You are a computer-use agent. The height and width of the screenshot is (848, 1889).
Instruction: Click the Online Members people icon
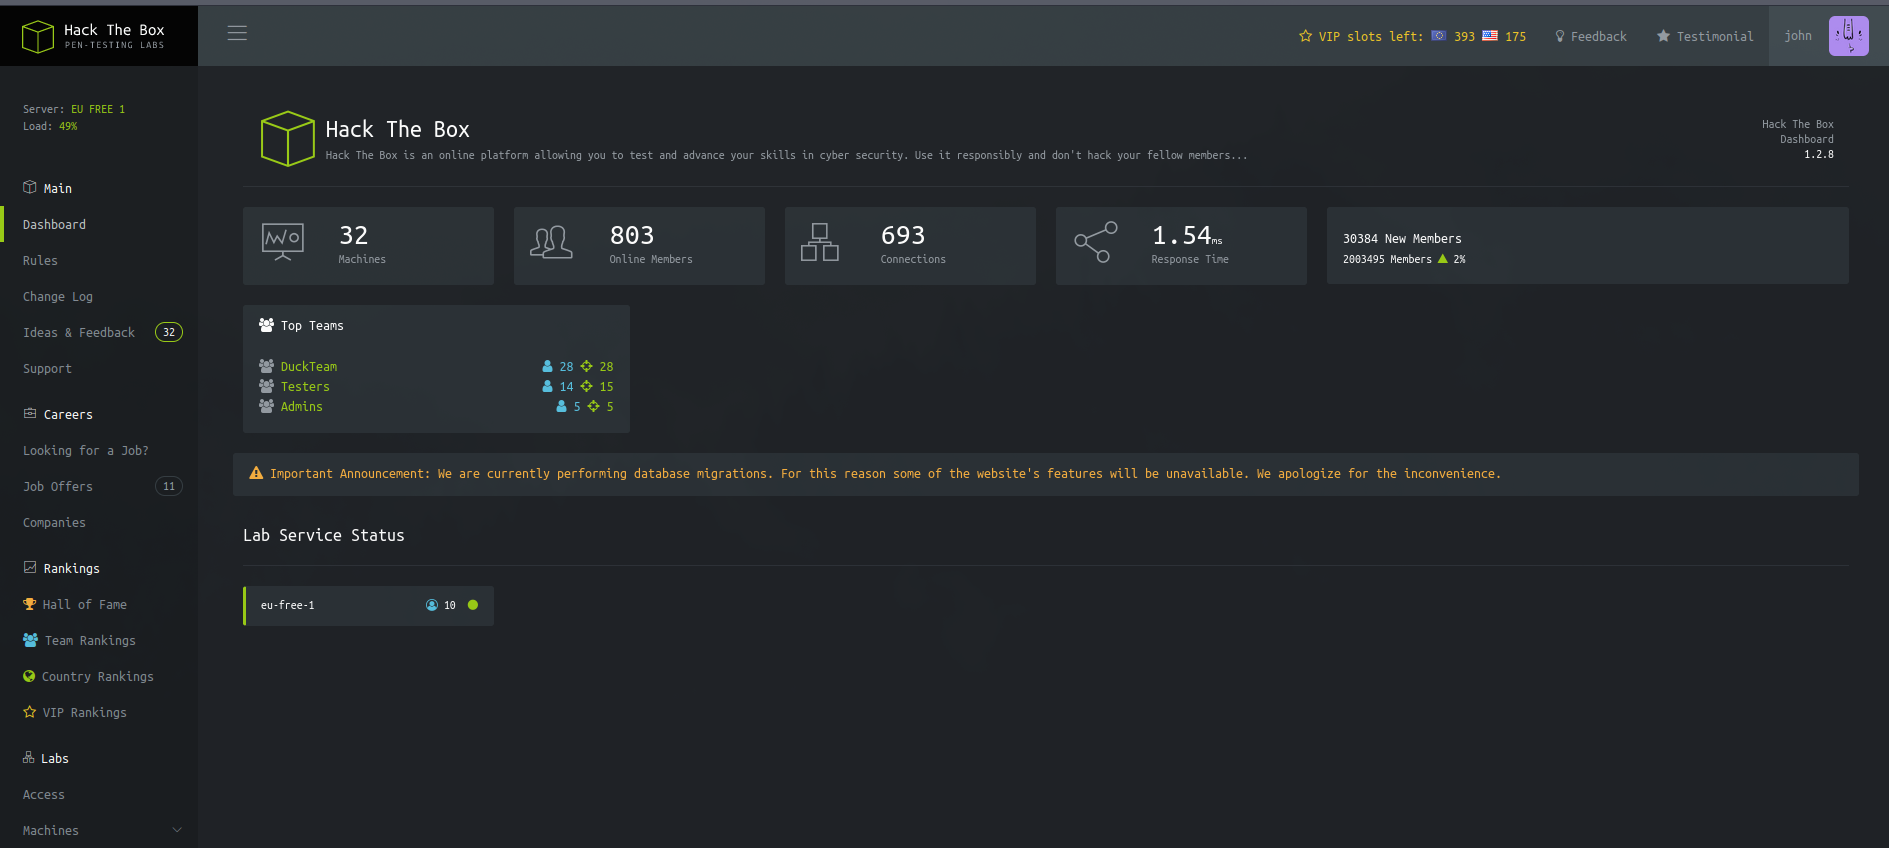pos(551,242)
